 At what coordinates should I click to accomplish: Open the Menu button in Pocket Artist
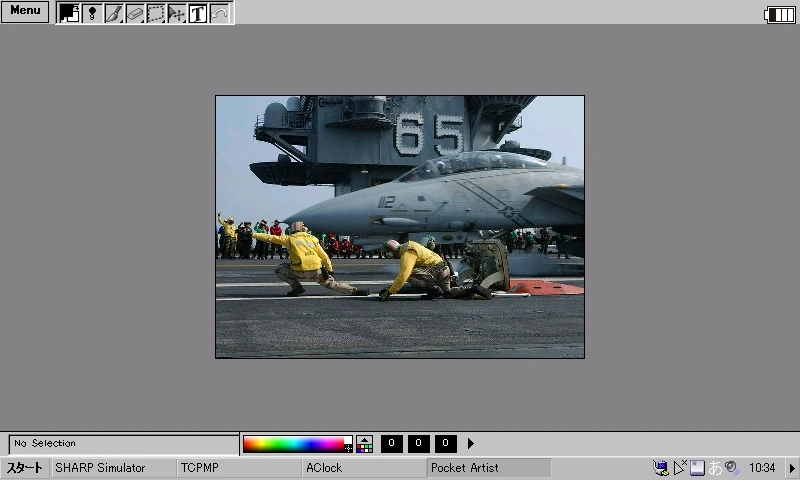[x=25, y=11]
